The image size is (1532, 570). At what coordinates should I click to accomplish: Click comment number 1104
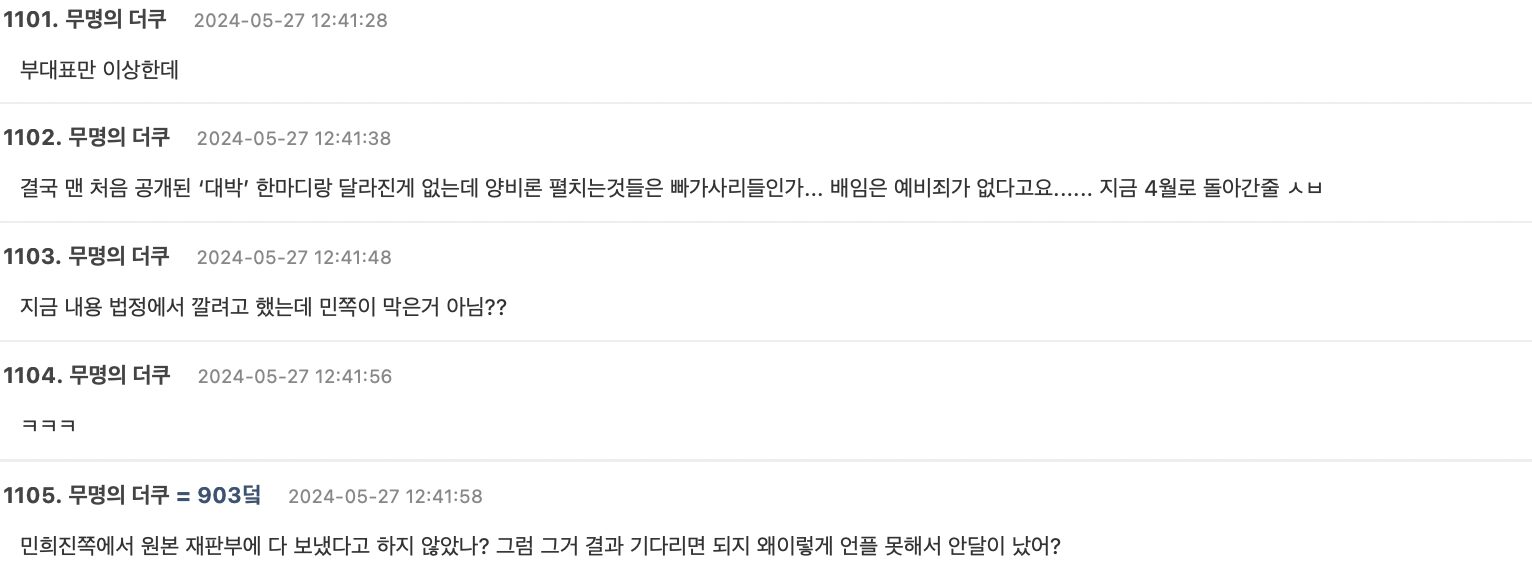[31, 375]
